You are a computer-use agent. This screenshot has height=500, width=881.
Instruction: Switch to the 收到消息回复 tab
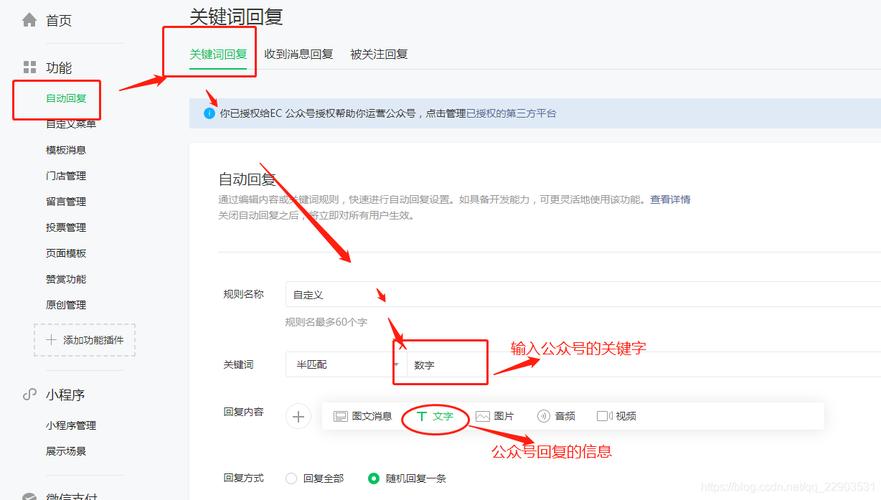pyautogui.click(x=298, y=54)
